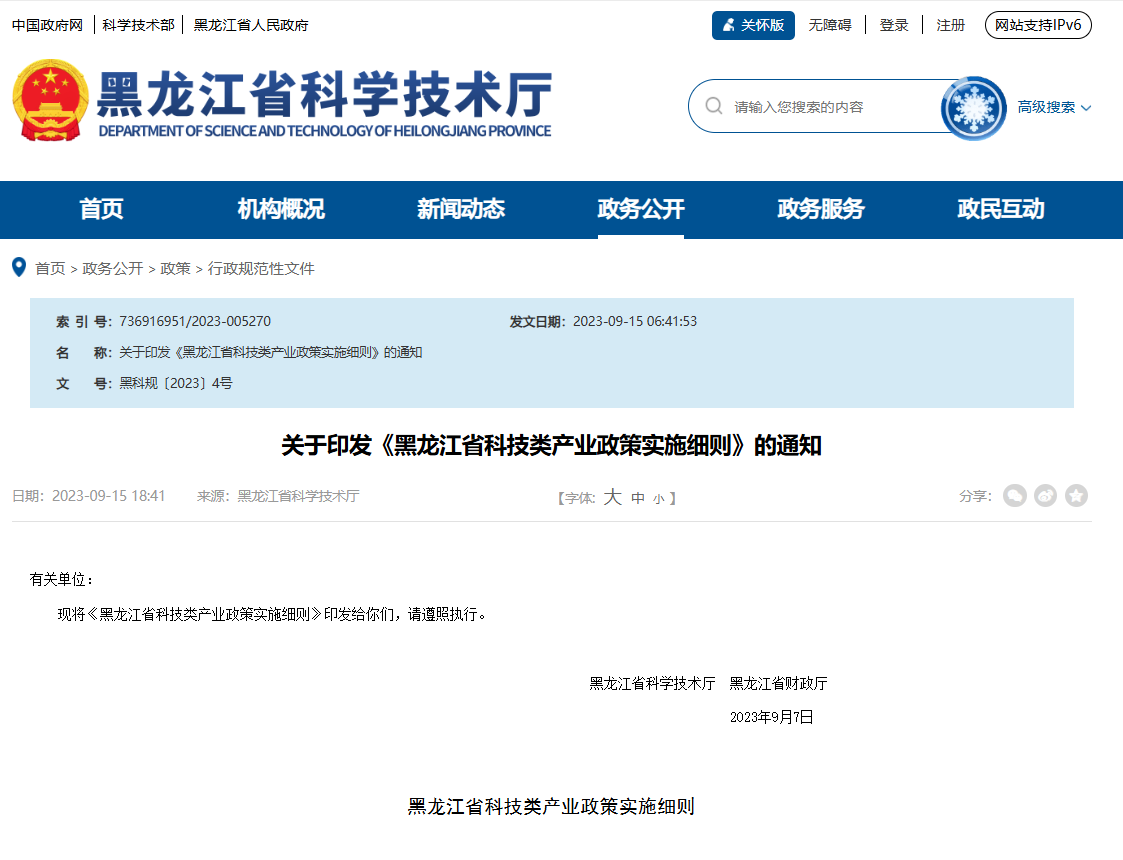Click the 登录 login link
This screenshot has width=1123, height=860.
(x=893, y=24)
